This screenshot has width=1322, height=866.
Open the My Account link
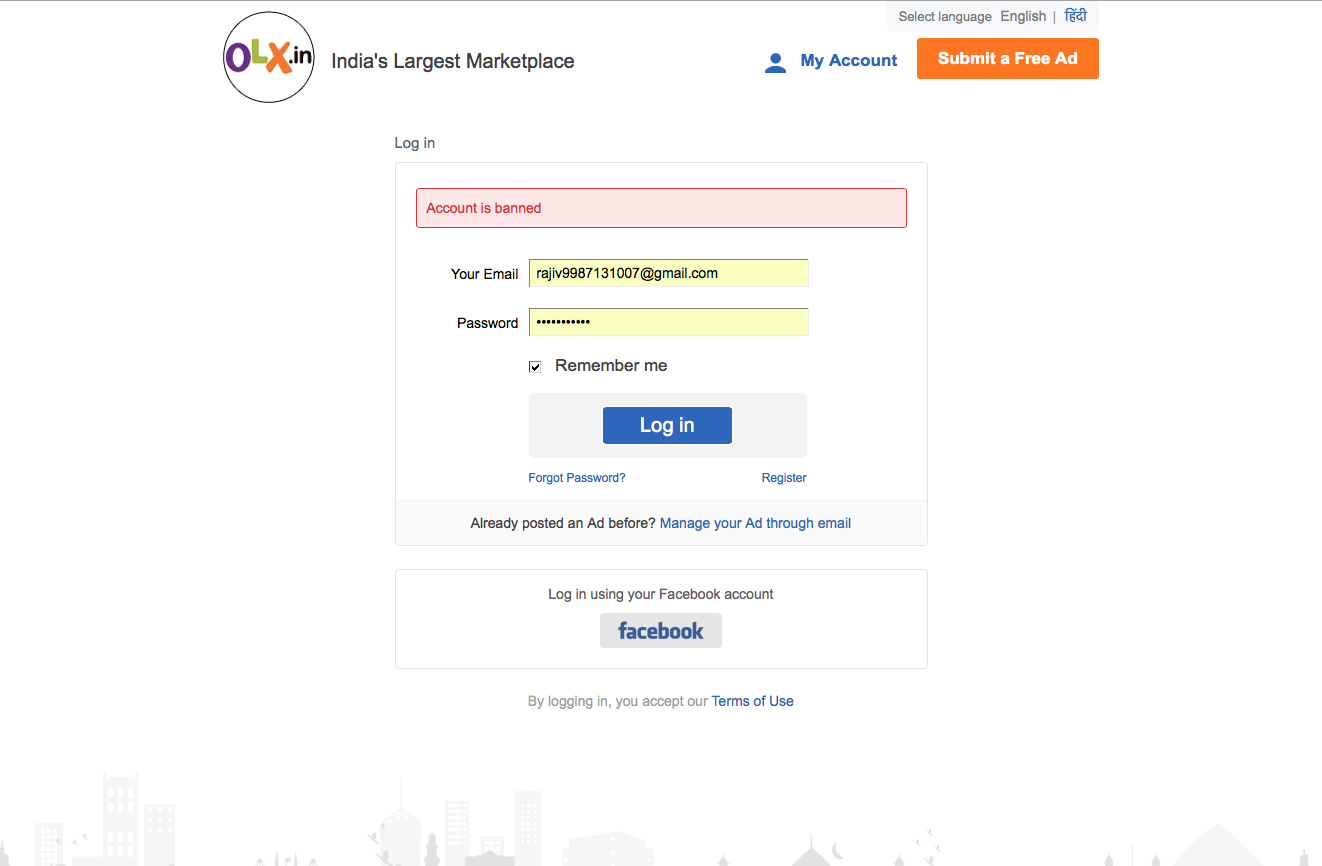[x=848, y=61]
